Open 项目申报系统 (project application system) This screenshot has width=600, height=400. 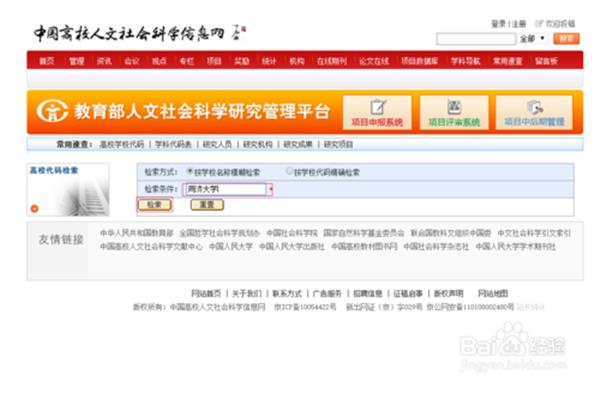pos(377,113)
